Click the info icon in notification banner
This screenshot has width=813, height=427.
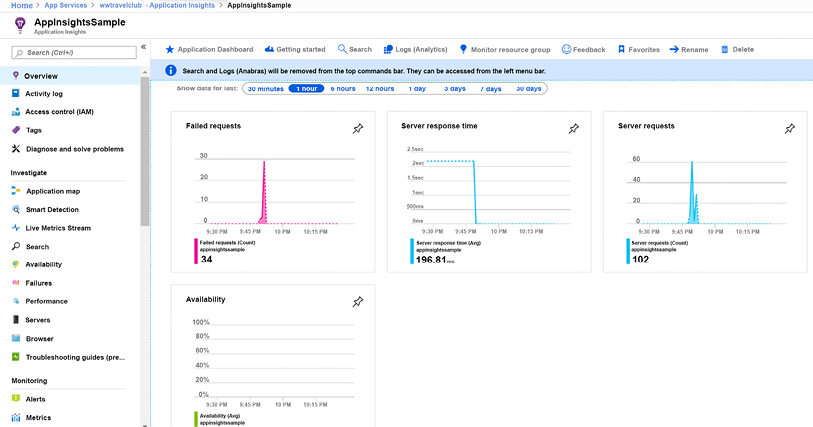point(171,70)
